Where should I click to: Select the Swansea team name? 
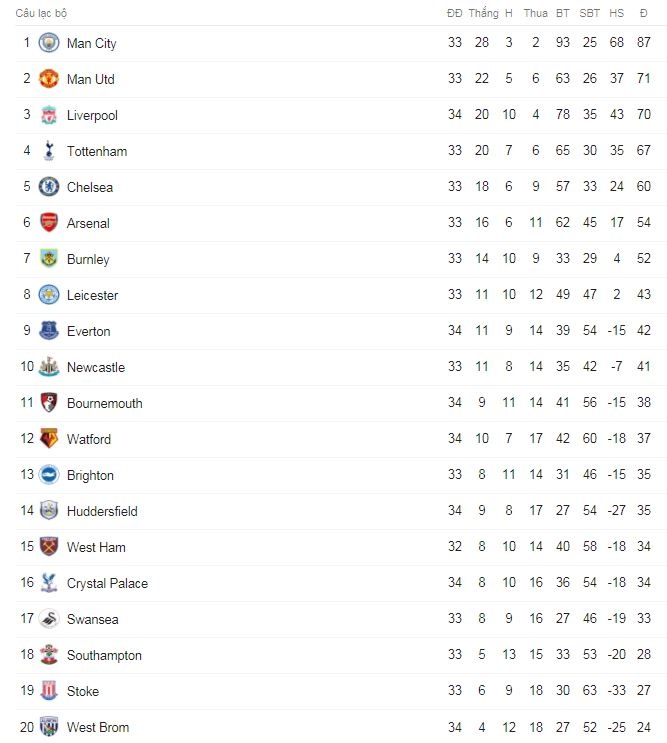pyautogui.click(x=92, y=619)
